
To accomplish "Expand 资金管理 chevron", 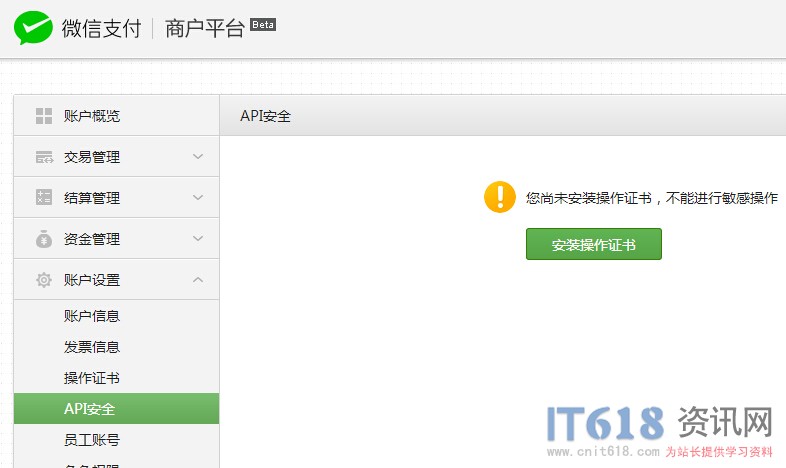I will tap(198, 239).
